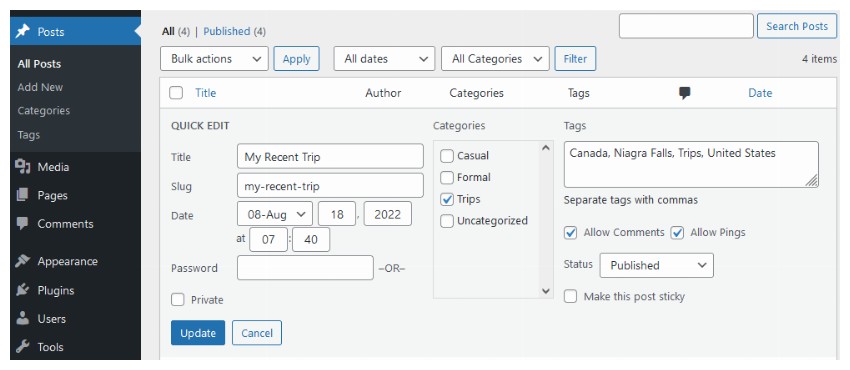Open Comments speech bubble icon in sidebar
This screenshot has width=850, height=370.
tap(22, 224)
